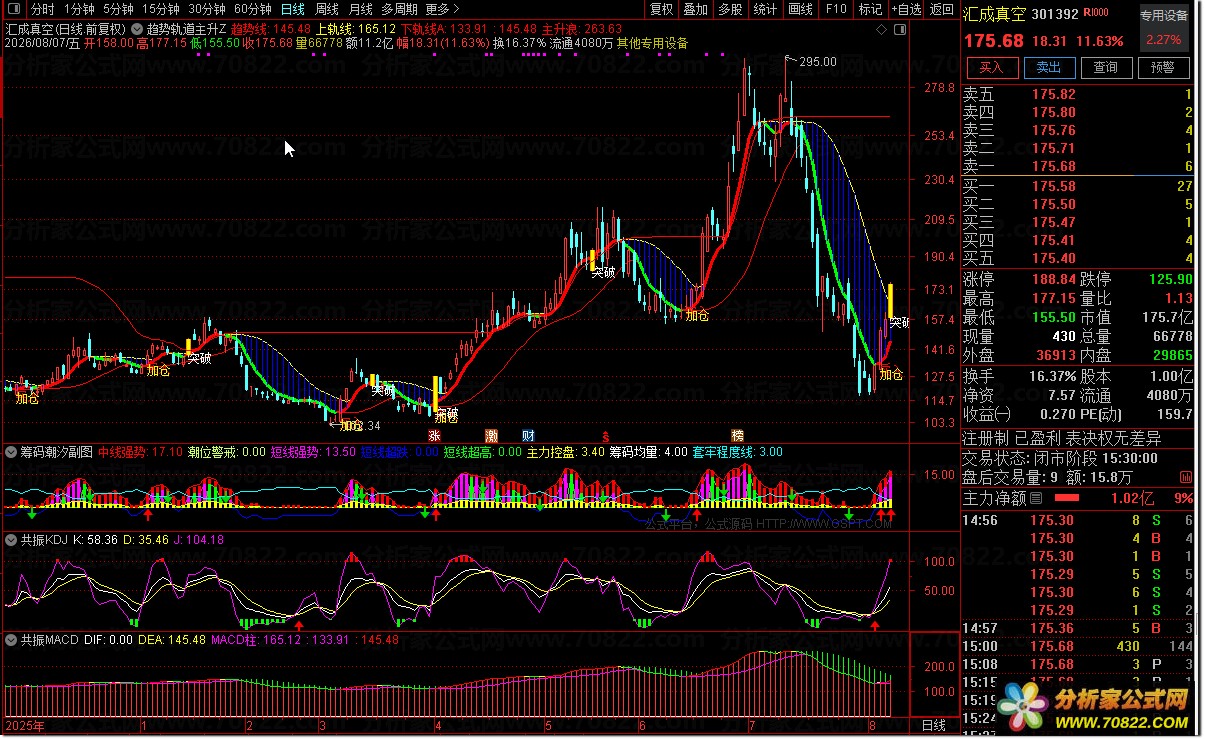
Task: Open the 画线 drawing tools
Action: pos(800,9)
